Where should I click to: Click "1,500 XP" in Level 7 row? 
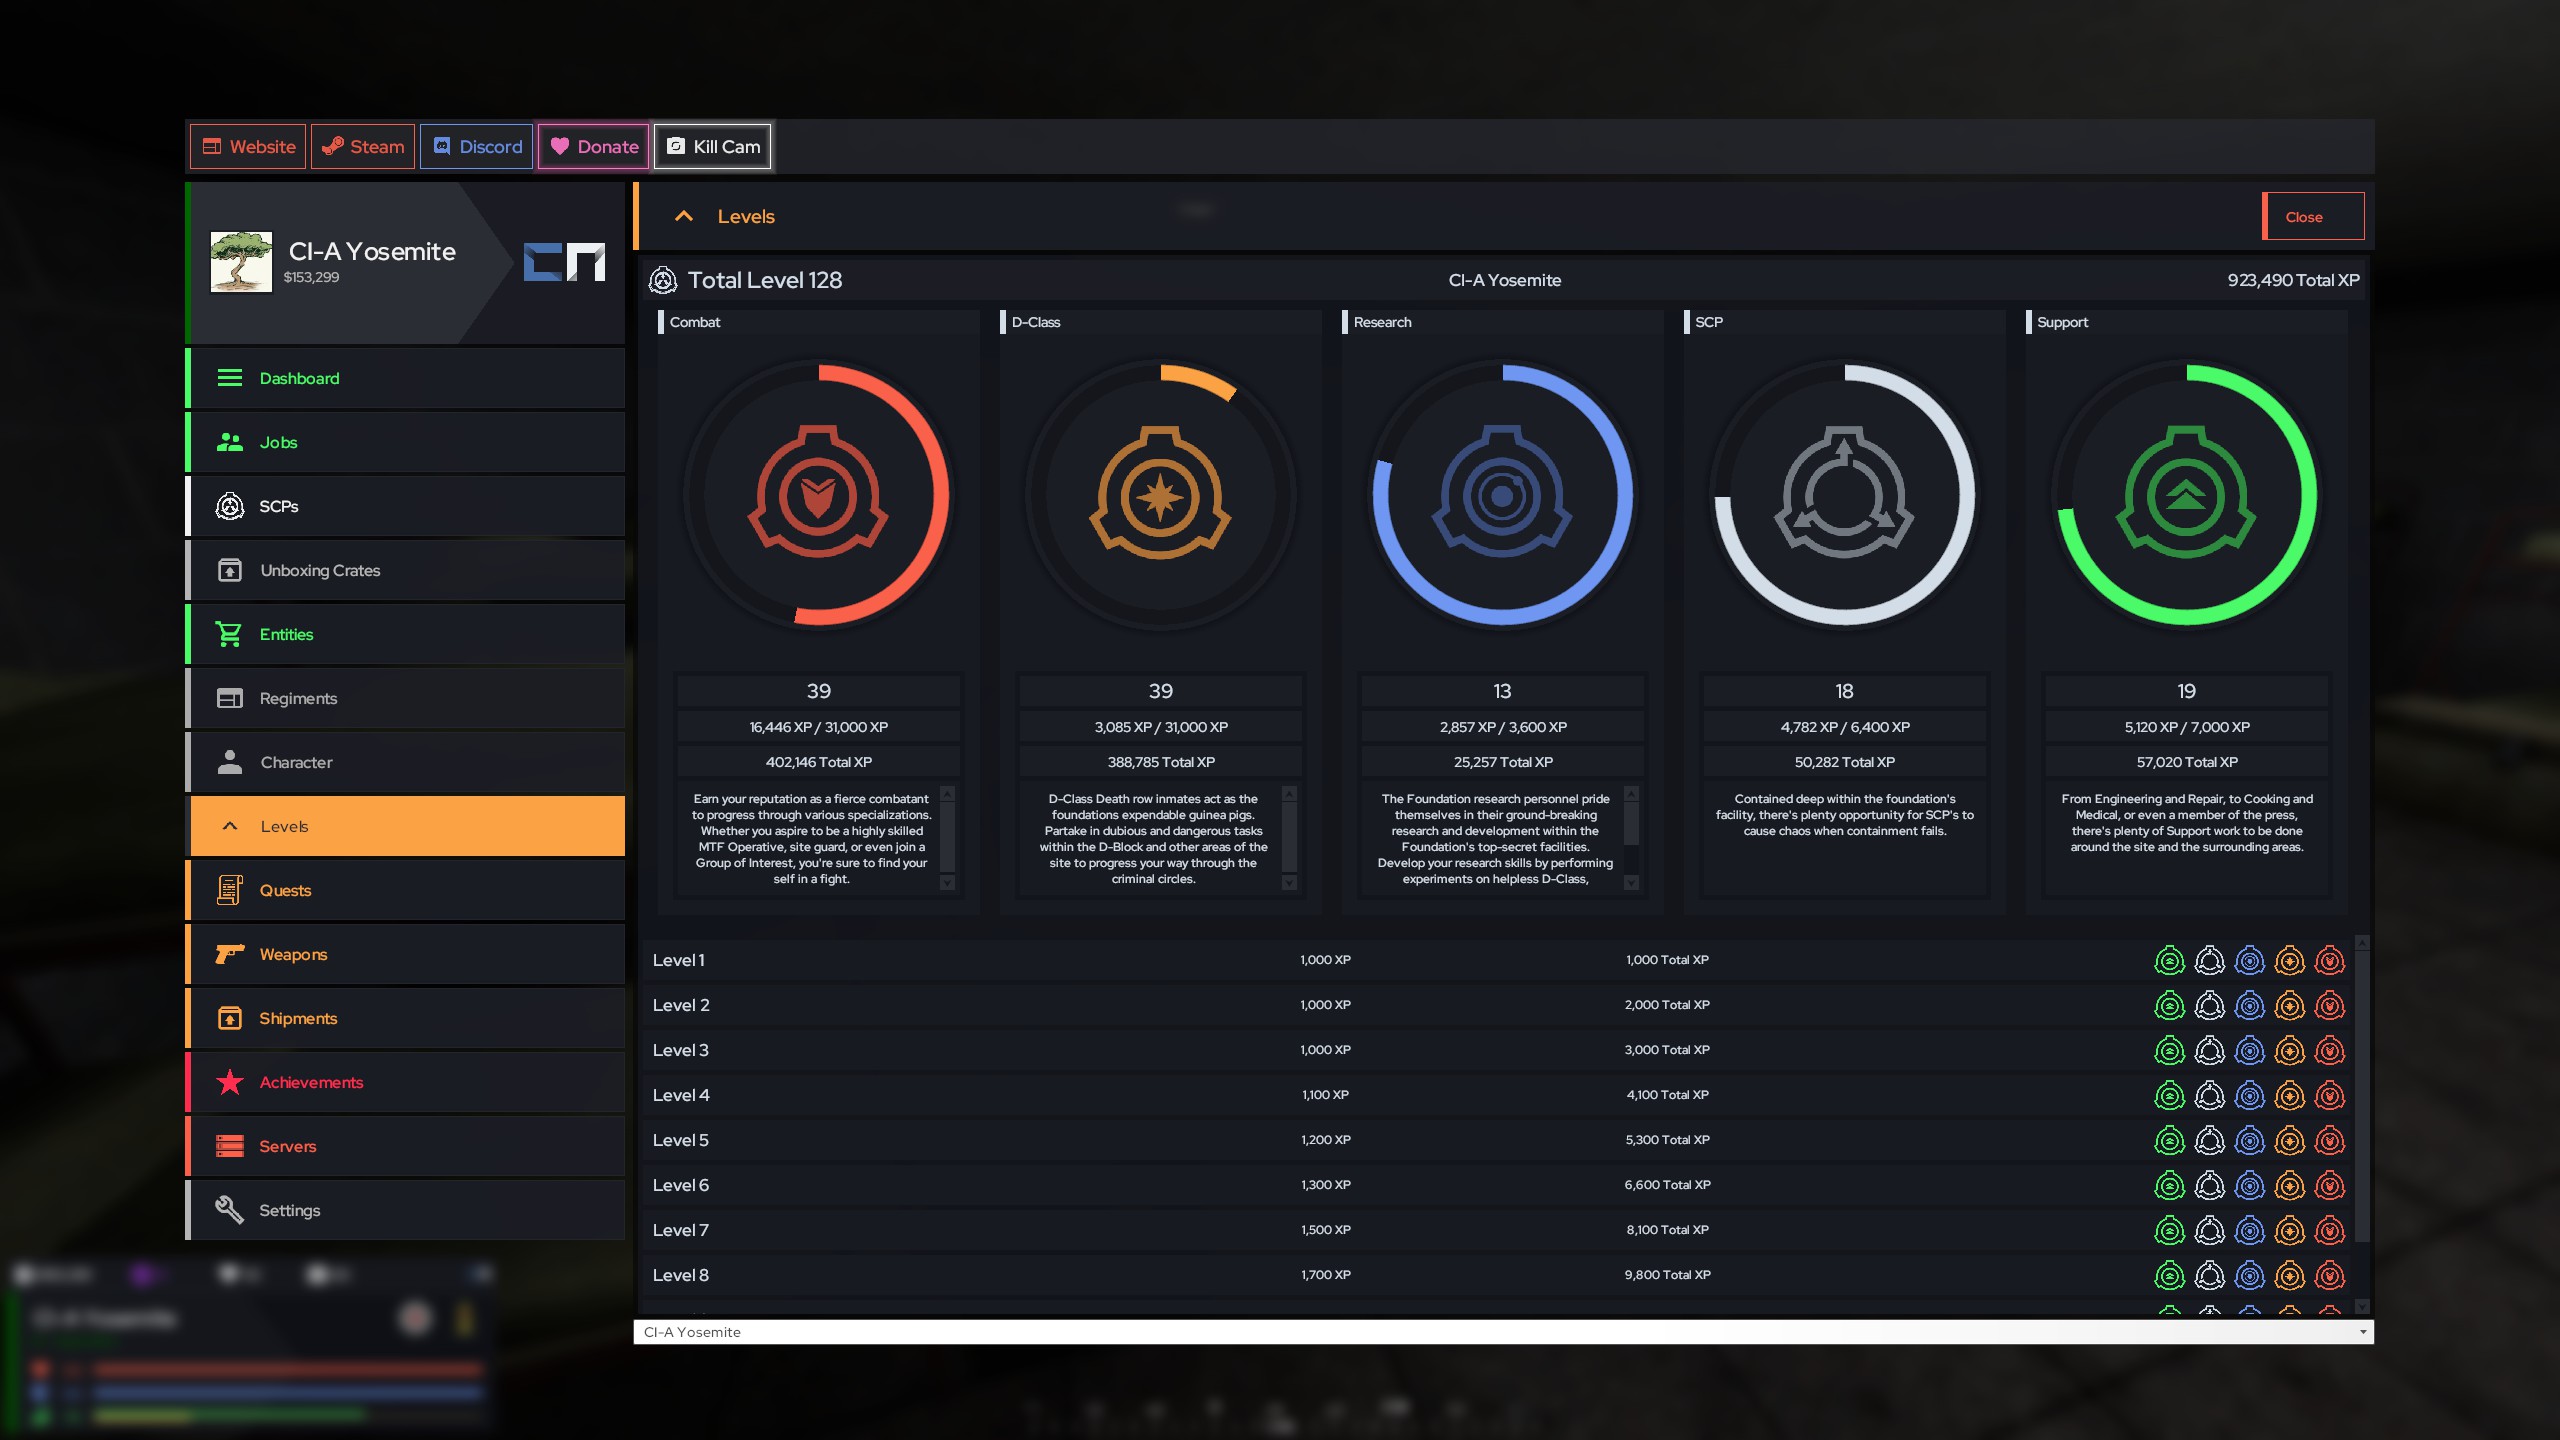pos(1325,1230)
